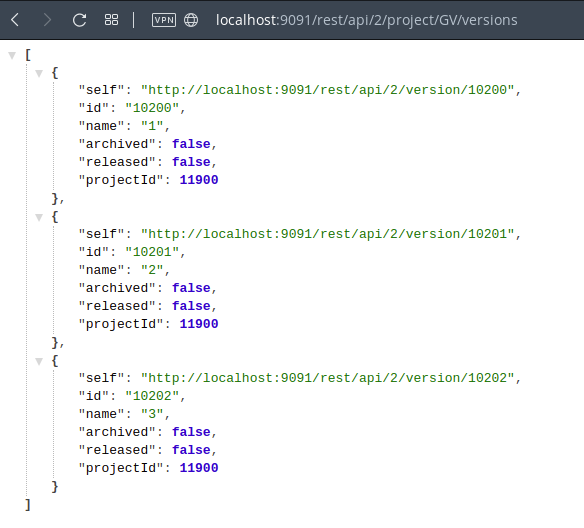Screen dimensions: 584x528
Task: Click the address bar URL
Action: (366, 20)
